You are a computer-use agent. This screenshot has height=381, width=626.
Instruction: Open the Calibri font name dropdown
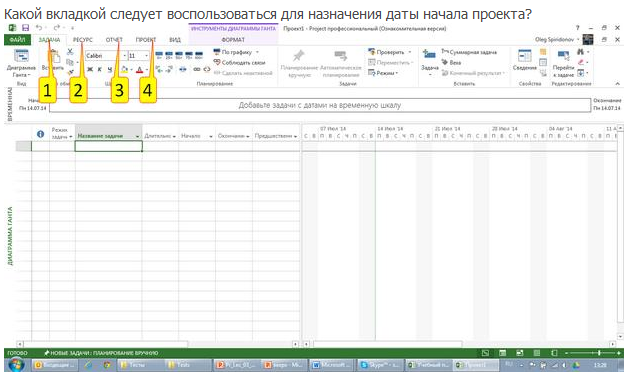click(125, 56)
